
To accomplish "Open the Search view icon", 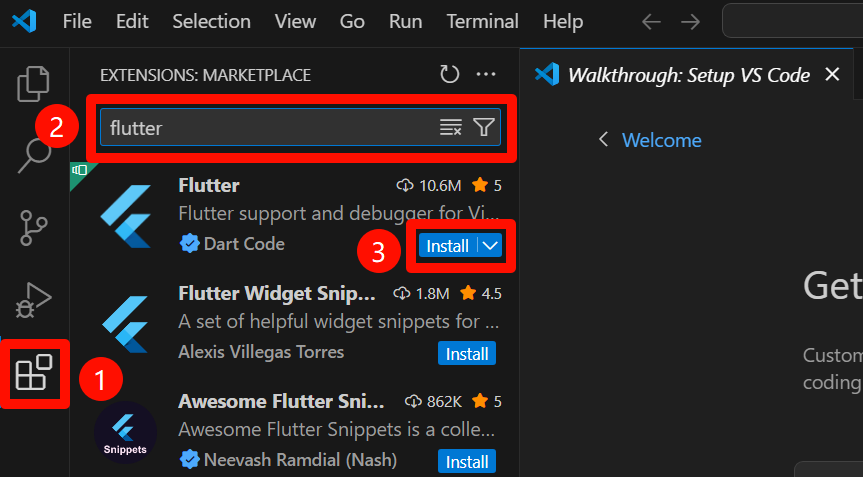I will pyautogui.click(x=34, y=155).
